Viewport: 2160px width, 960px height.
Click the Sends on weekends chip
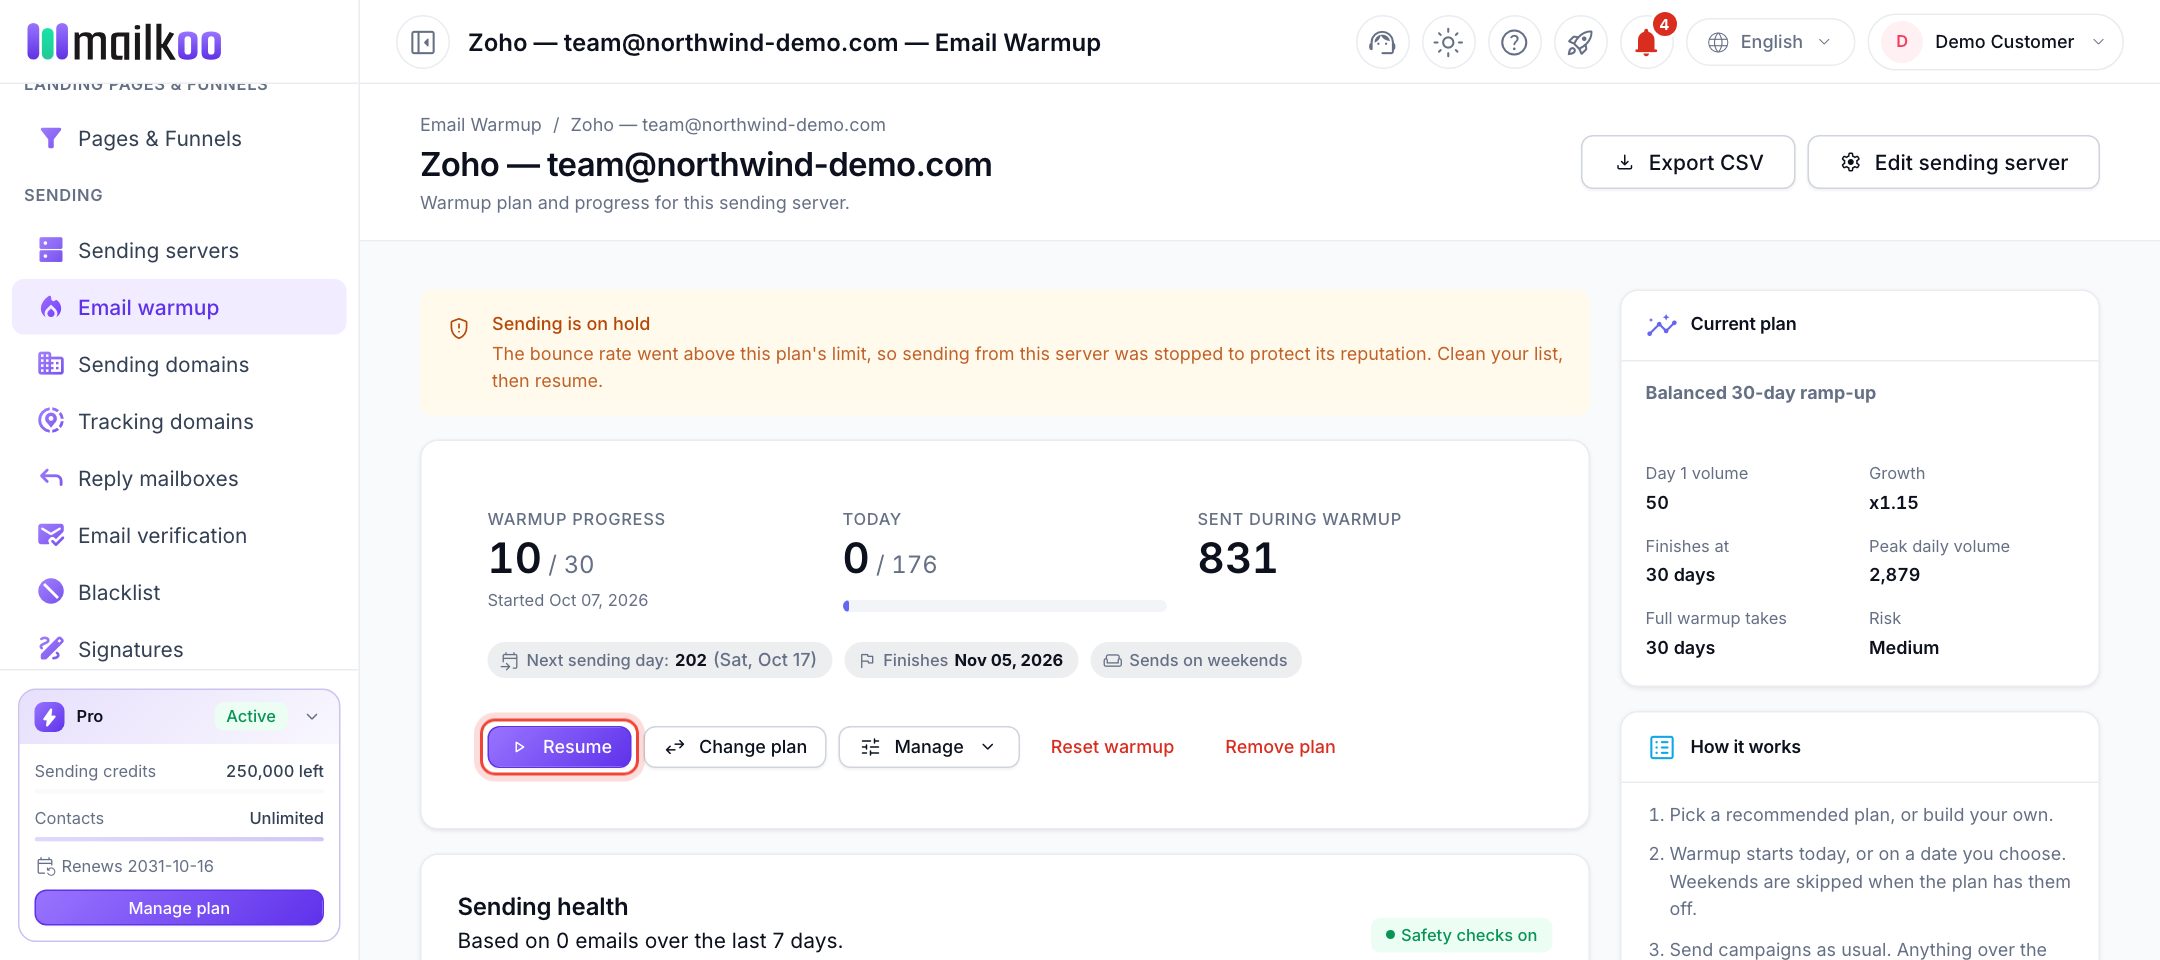tap(1196, 660)
